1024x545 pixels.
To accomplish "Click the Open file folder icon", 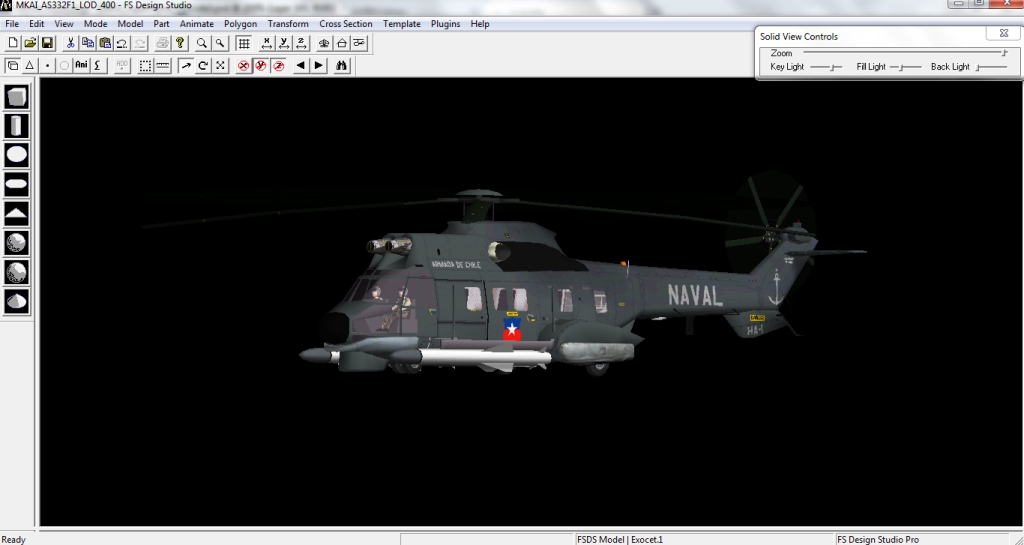I will point(30,43).
